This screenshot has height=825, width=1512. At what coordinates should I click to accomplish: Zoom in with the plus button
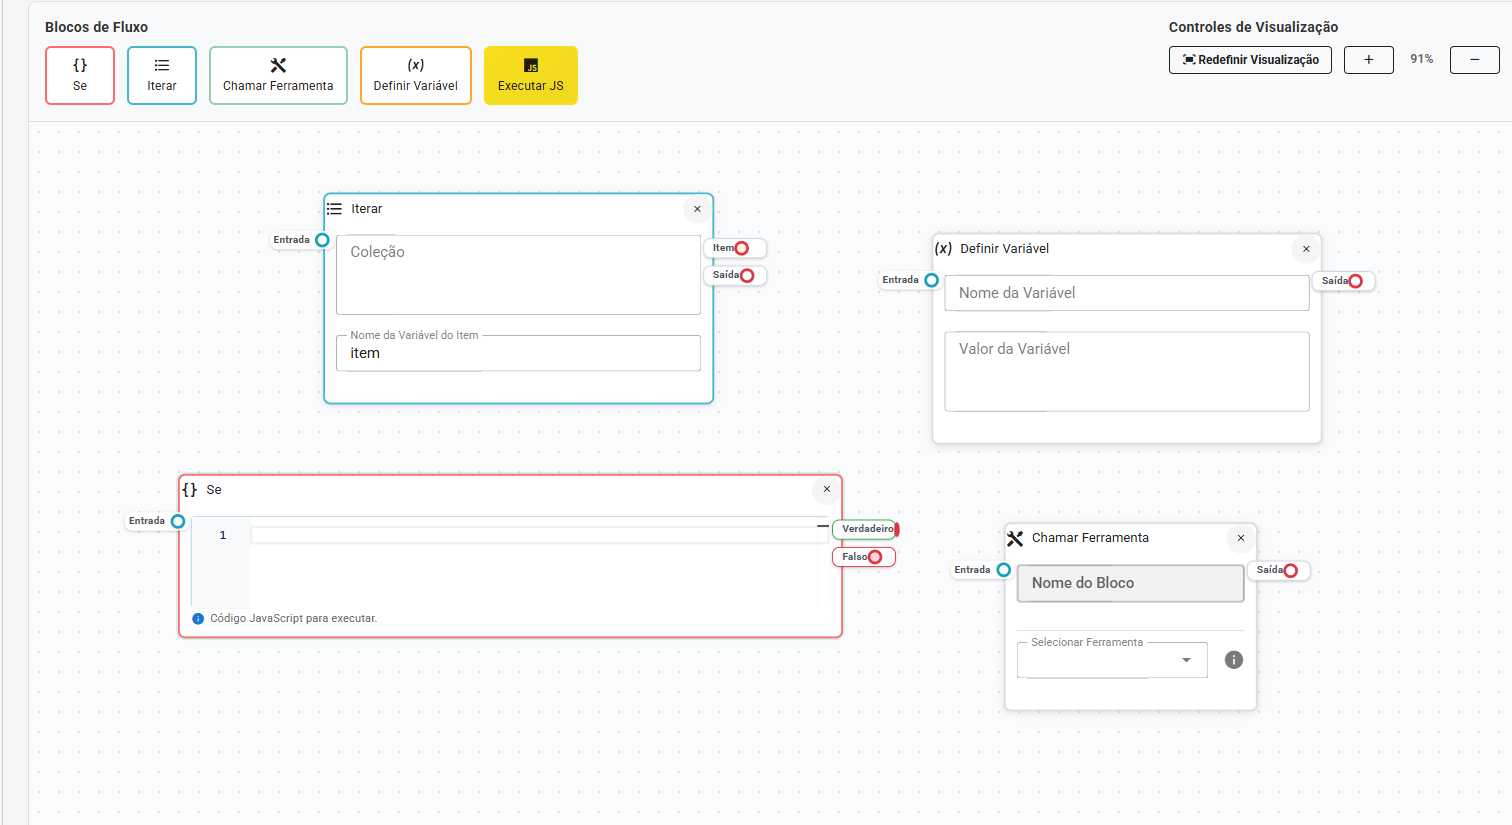[1368, 60]
